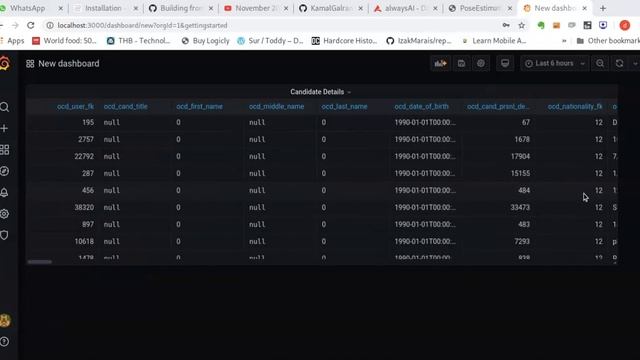Click the Evernote extension icon
Viewport: 640px width, 360px height.
coord(541,25)
